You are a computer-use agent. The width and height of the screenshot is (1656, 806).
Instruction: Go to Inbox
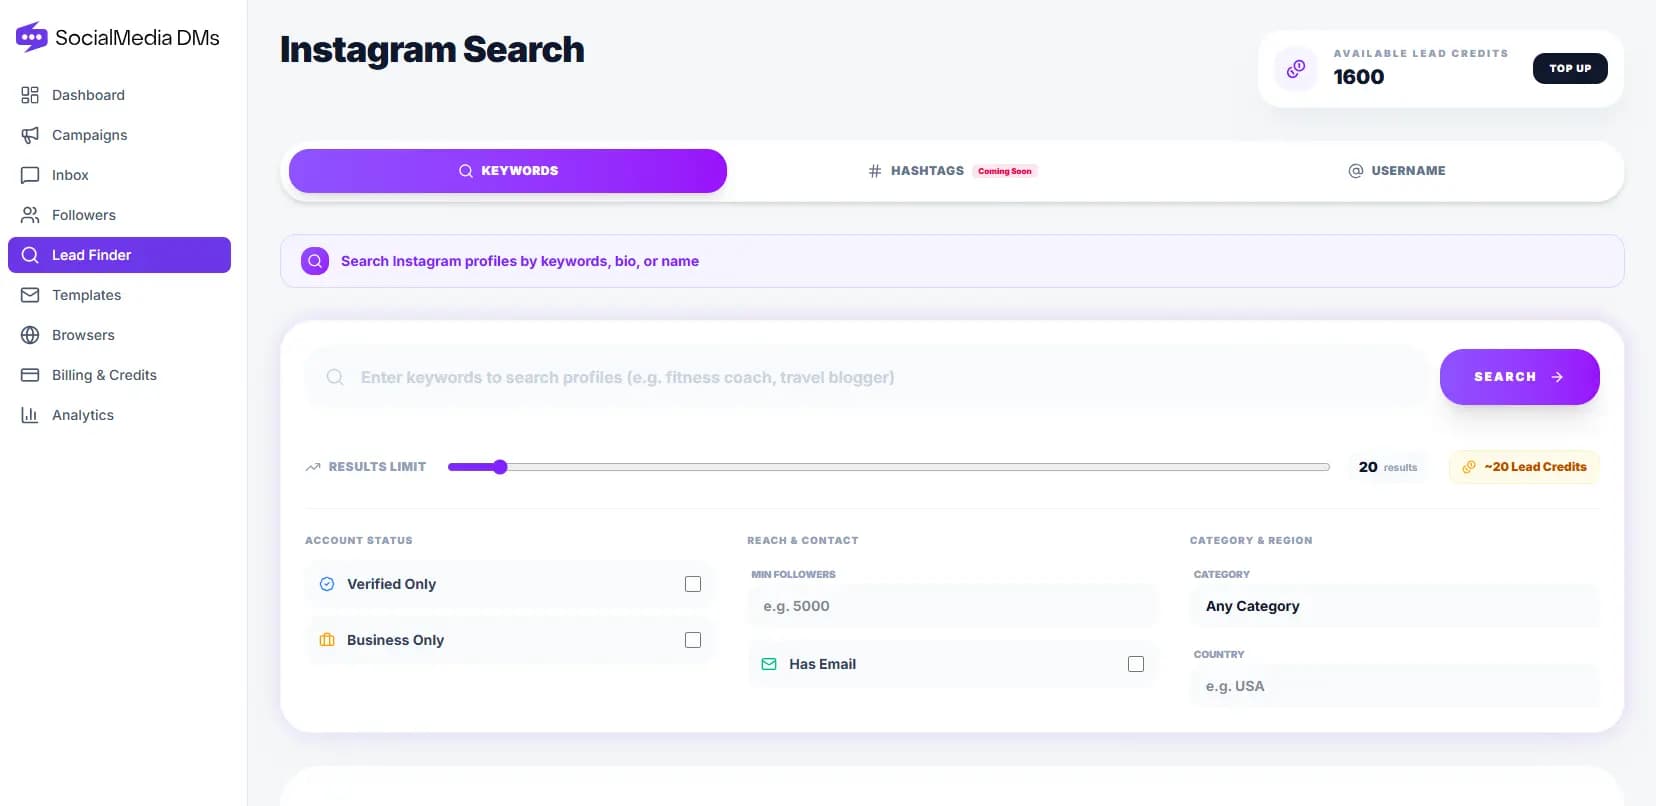click(119, 175)
